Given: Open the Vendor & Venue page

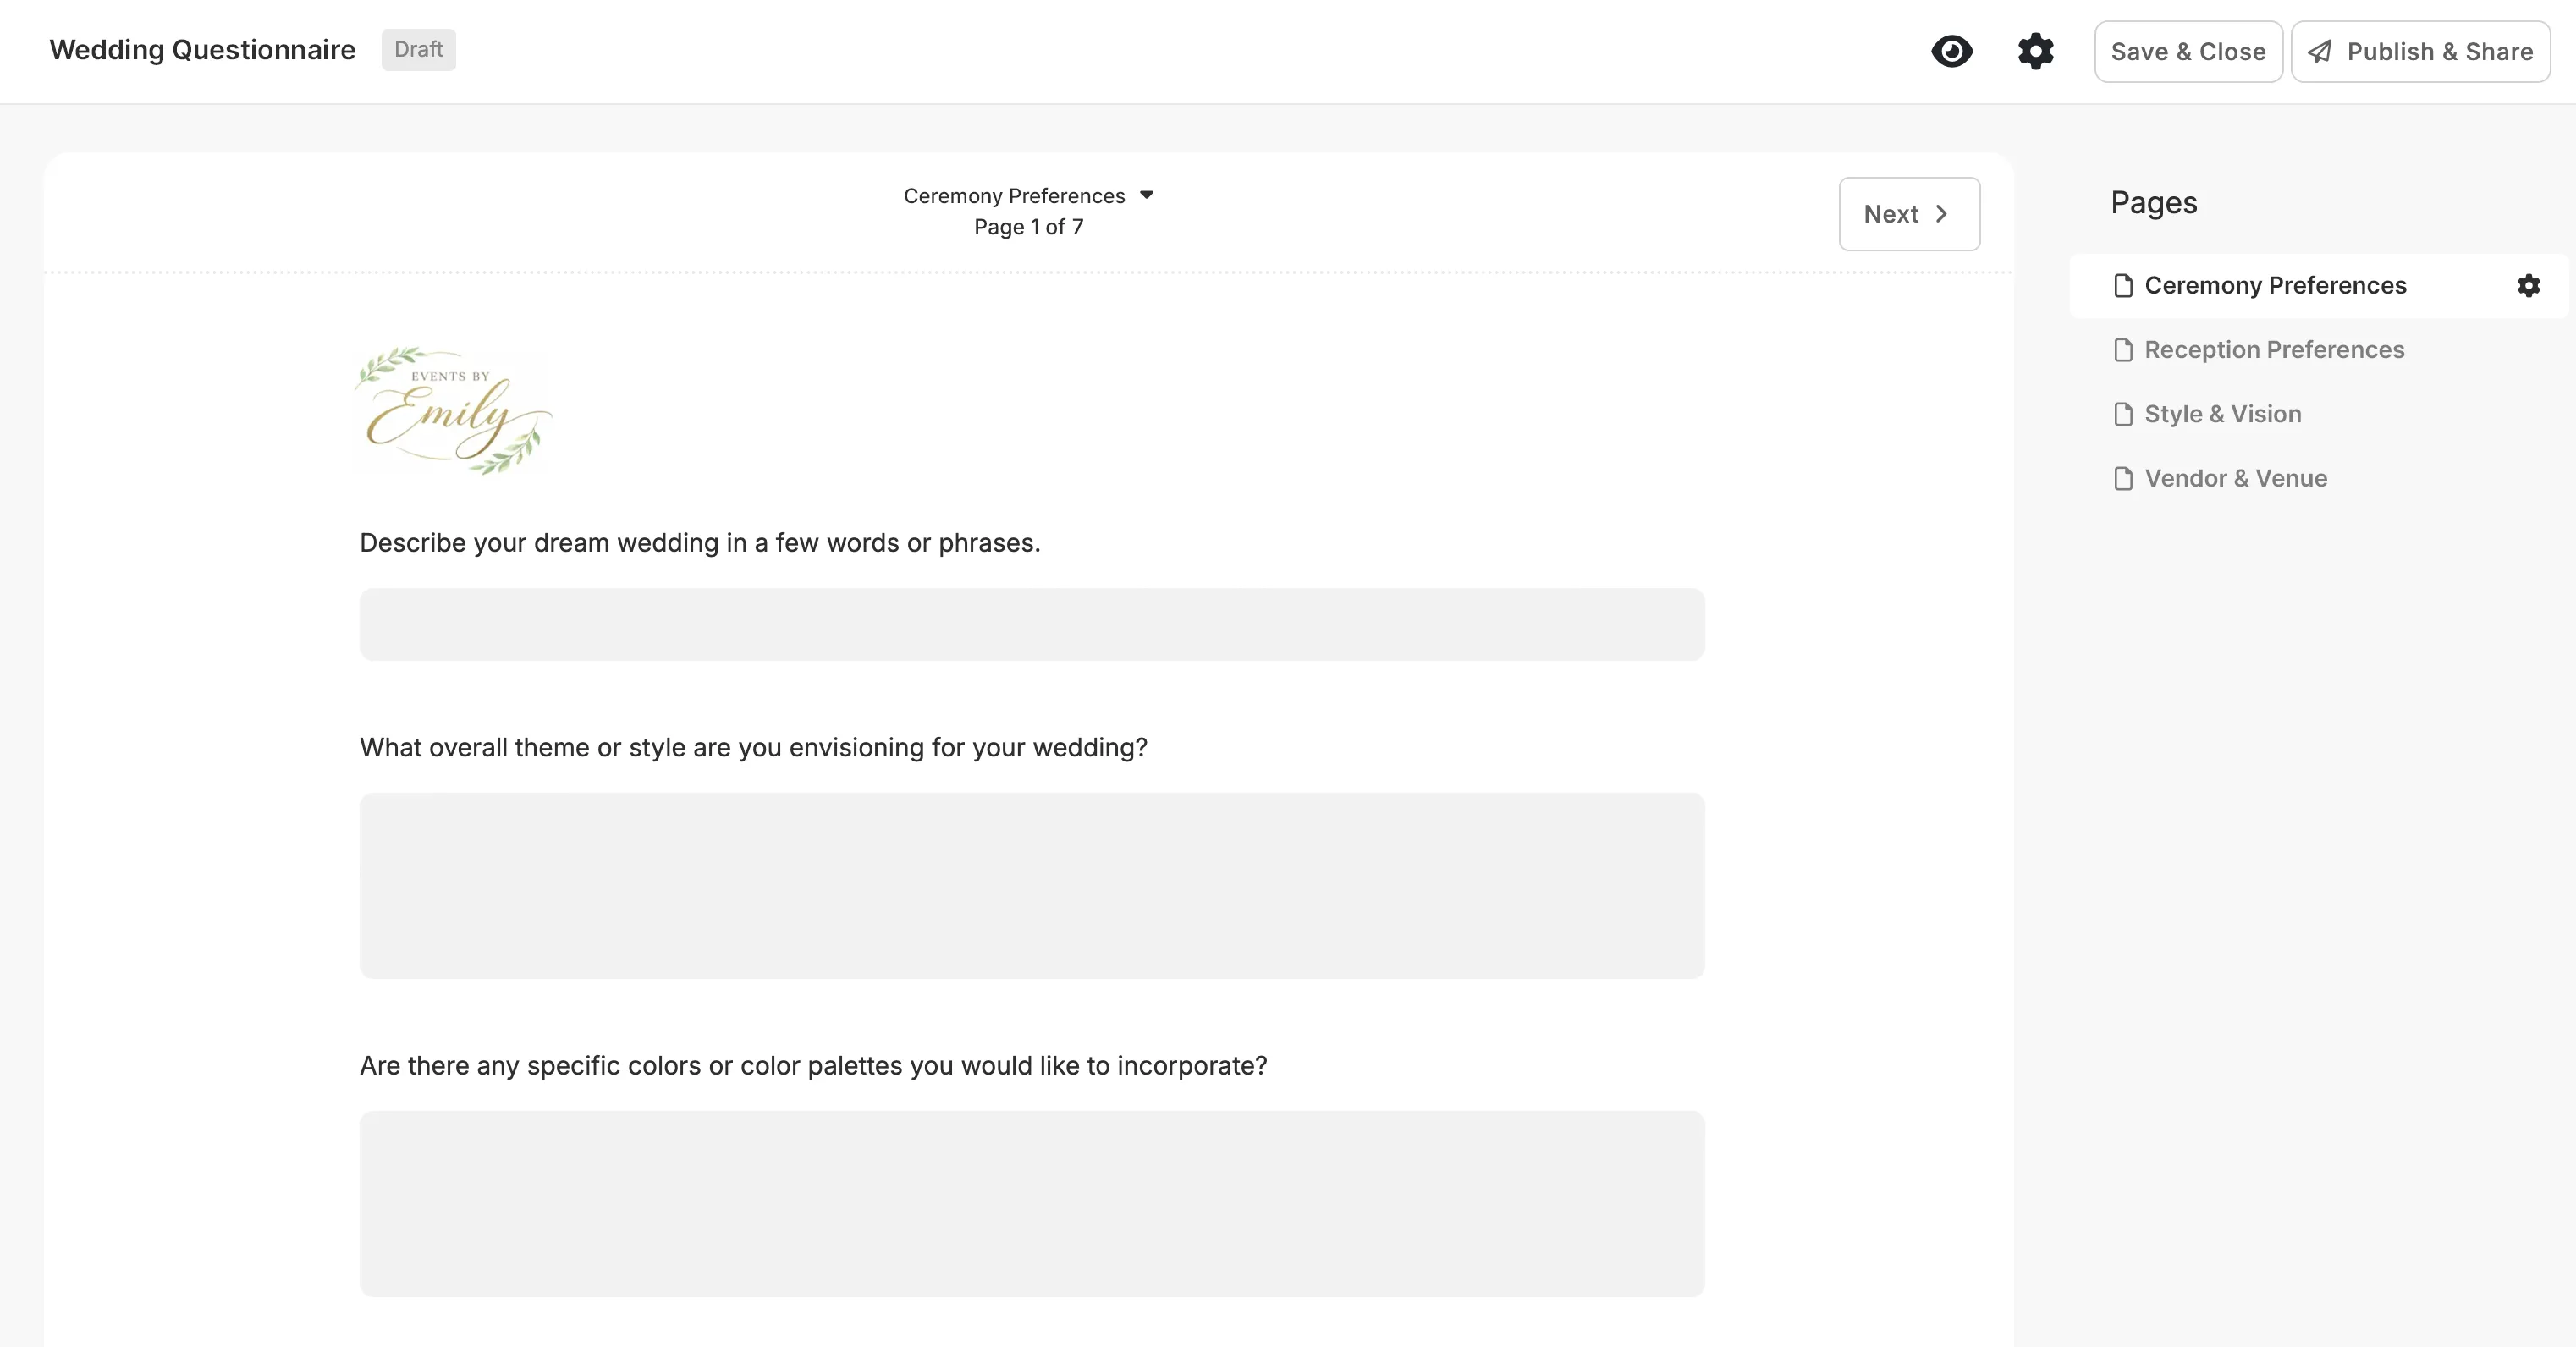Looking at the screenshot, I should click(2235, 478).
